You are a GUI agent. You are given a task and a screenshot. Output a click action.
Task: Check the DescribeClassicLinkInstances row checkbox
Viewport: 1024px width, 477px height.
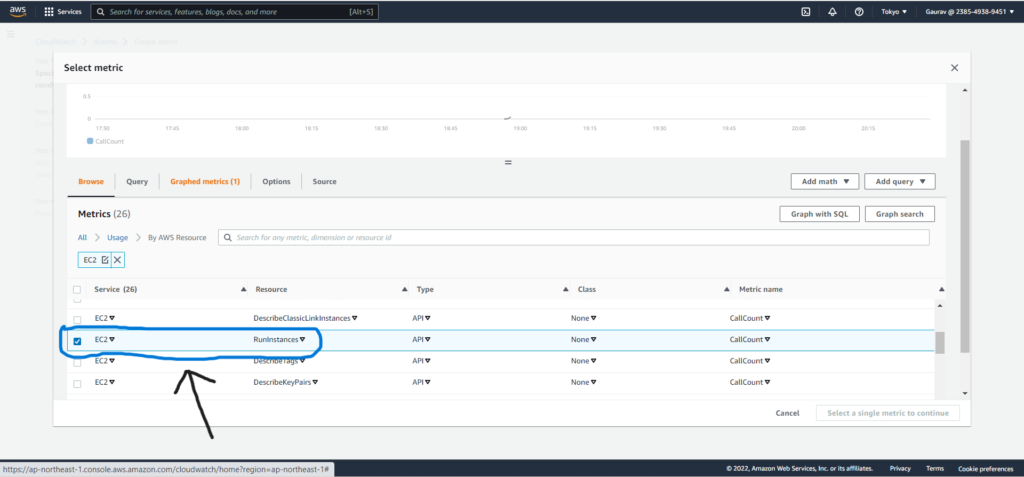point(77,320)
